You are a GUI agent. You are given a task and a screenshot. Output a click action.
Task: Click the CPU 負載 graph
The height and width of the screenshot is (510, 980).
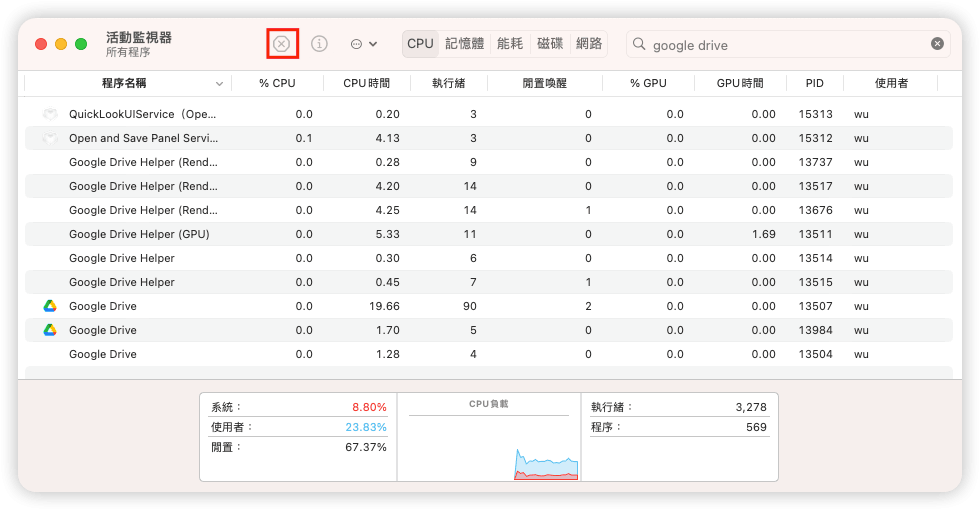[489, 438]
